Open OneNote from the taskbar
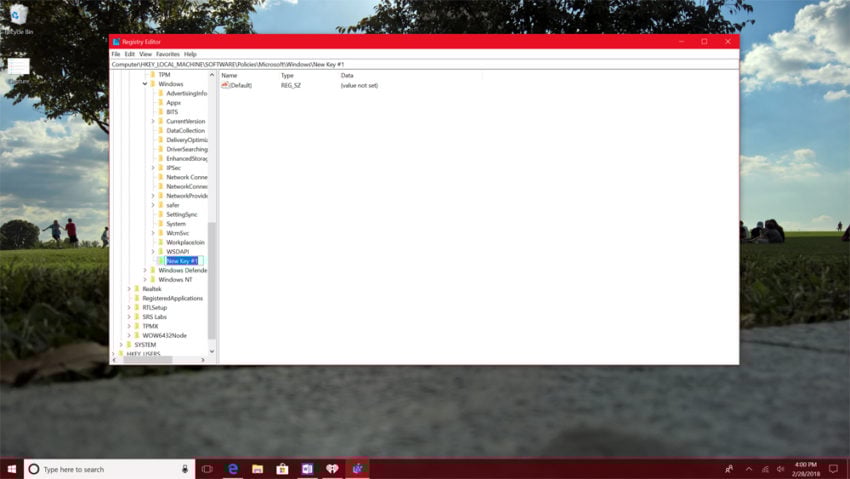This screenshot has width=850, height=479. point(307,469)
